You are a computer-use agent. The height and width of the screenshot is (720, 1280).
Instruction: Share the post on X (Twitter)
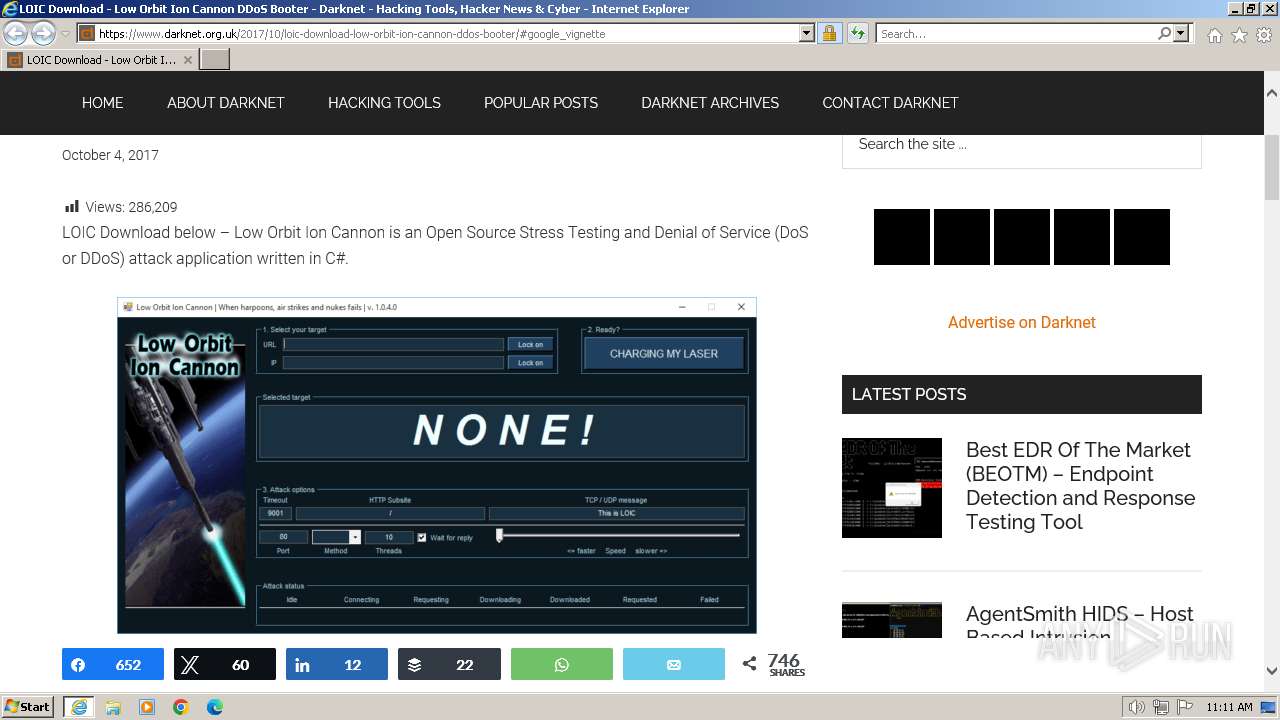point(225,664)
